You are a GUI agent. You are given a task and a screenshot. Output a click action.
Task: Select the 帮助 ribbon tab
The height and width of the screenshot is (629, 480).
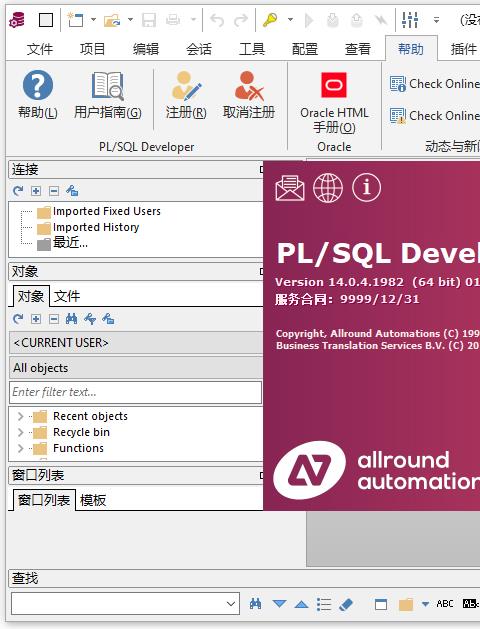[411, 49]
